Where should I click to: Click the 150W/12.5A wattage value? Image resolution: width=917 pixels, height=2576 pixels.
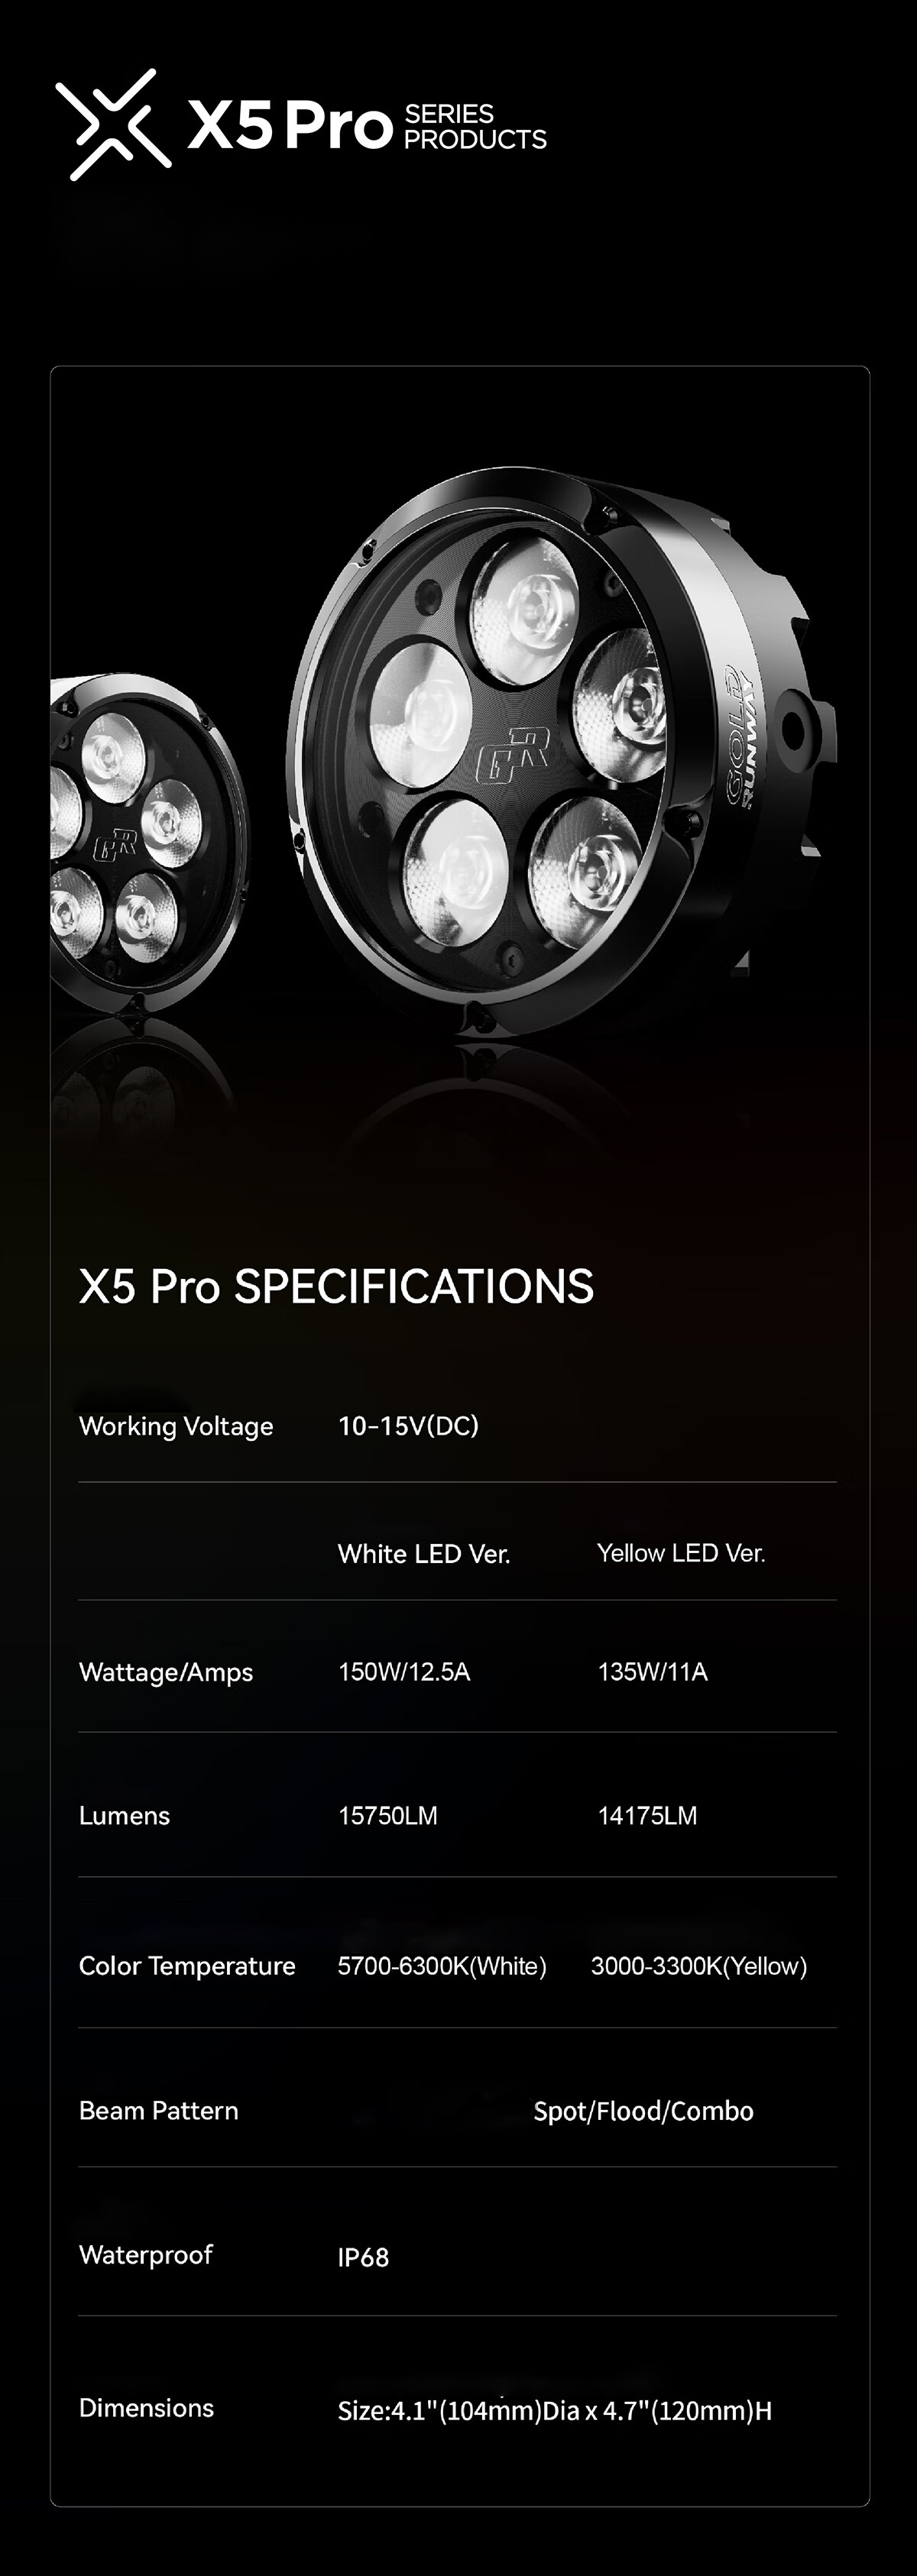(404, 1671)
